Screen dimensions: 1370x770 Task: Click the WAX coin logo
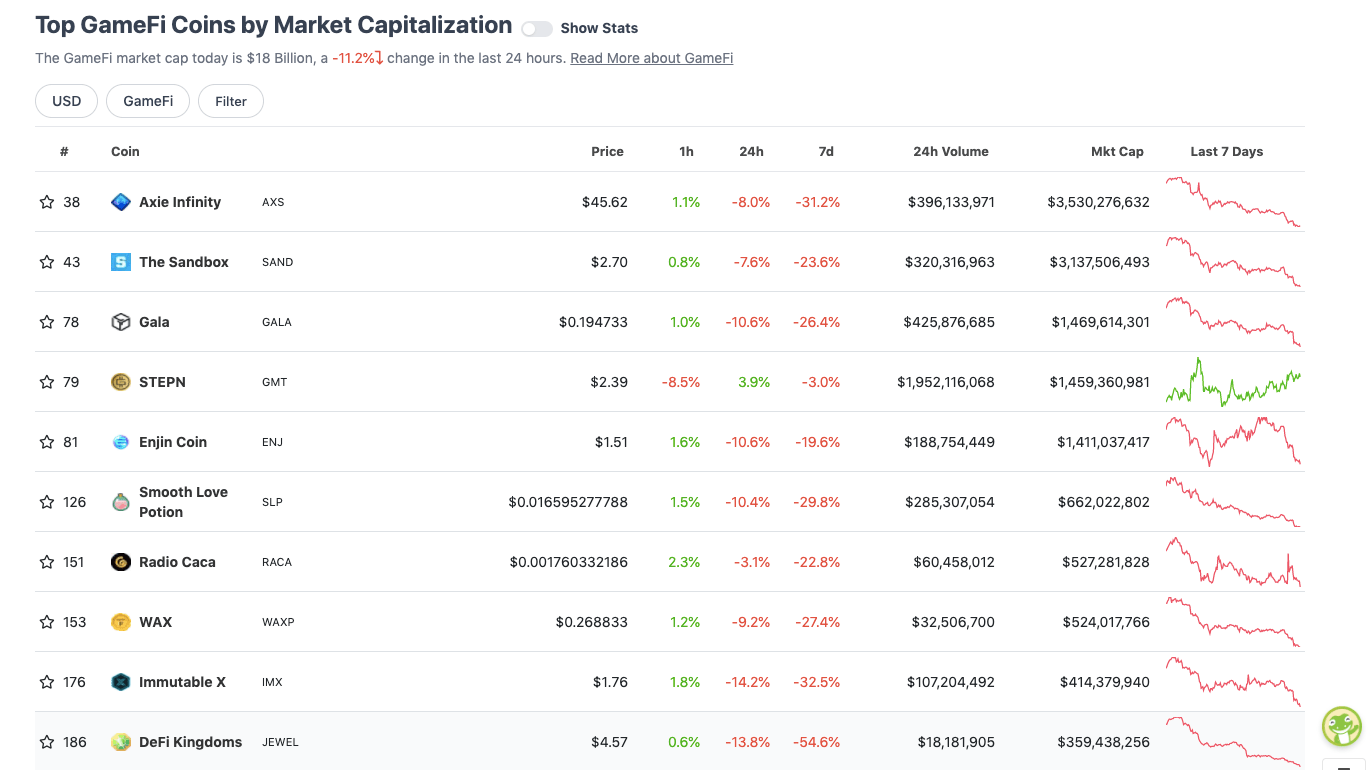point(121,622)
